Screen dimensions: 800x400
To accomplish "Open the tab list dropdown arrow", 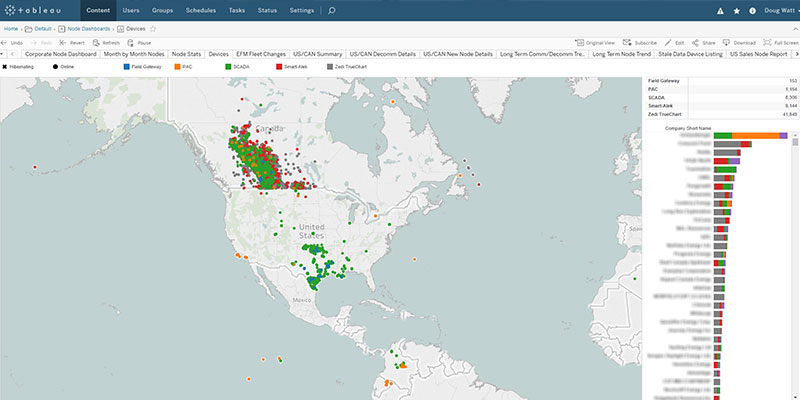I will point(3,54).
